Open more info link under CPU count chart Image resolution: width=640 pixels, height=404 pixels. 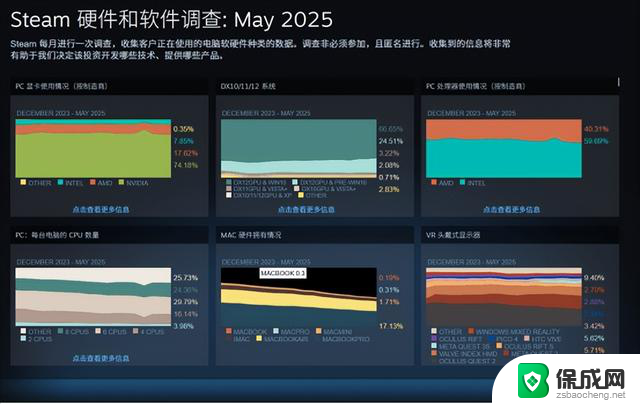tap(101, 358)
